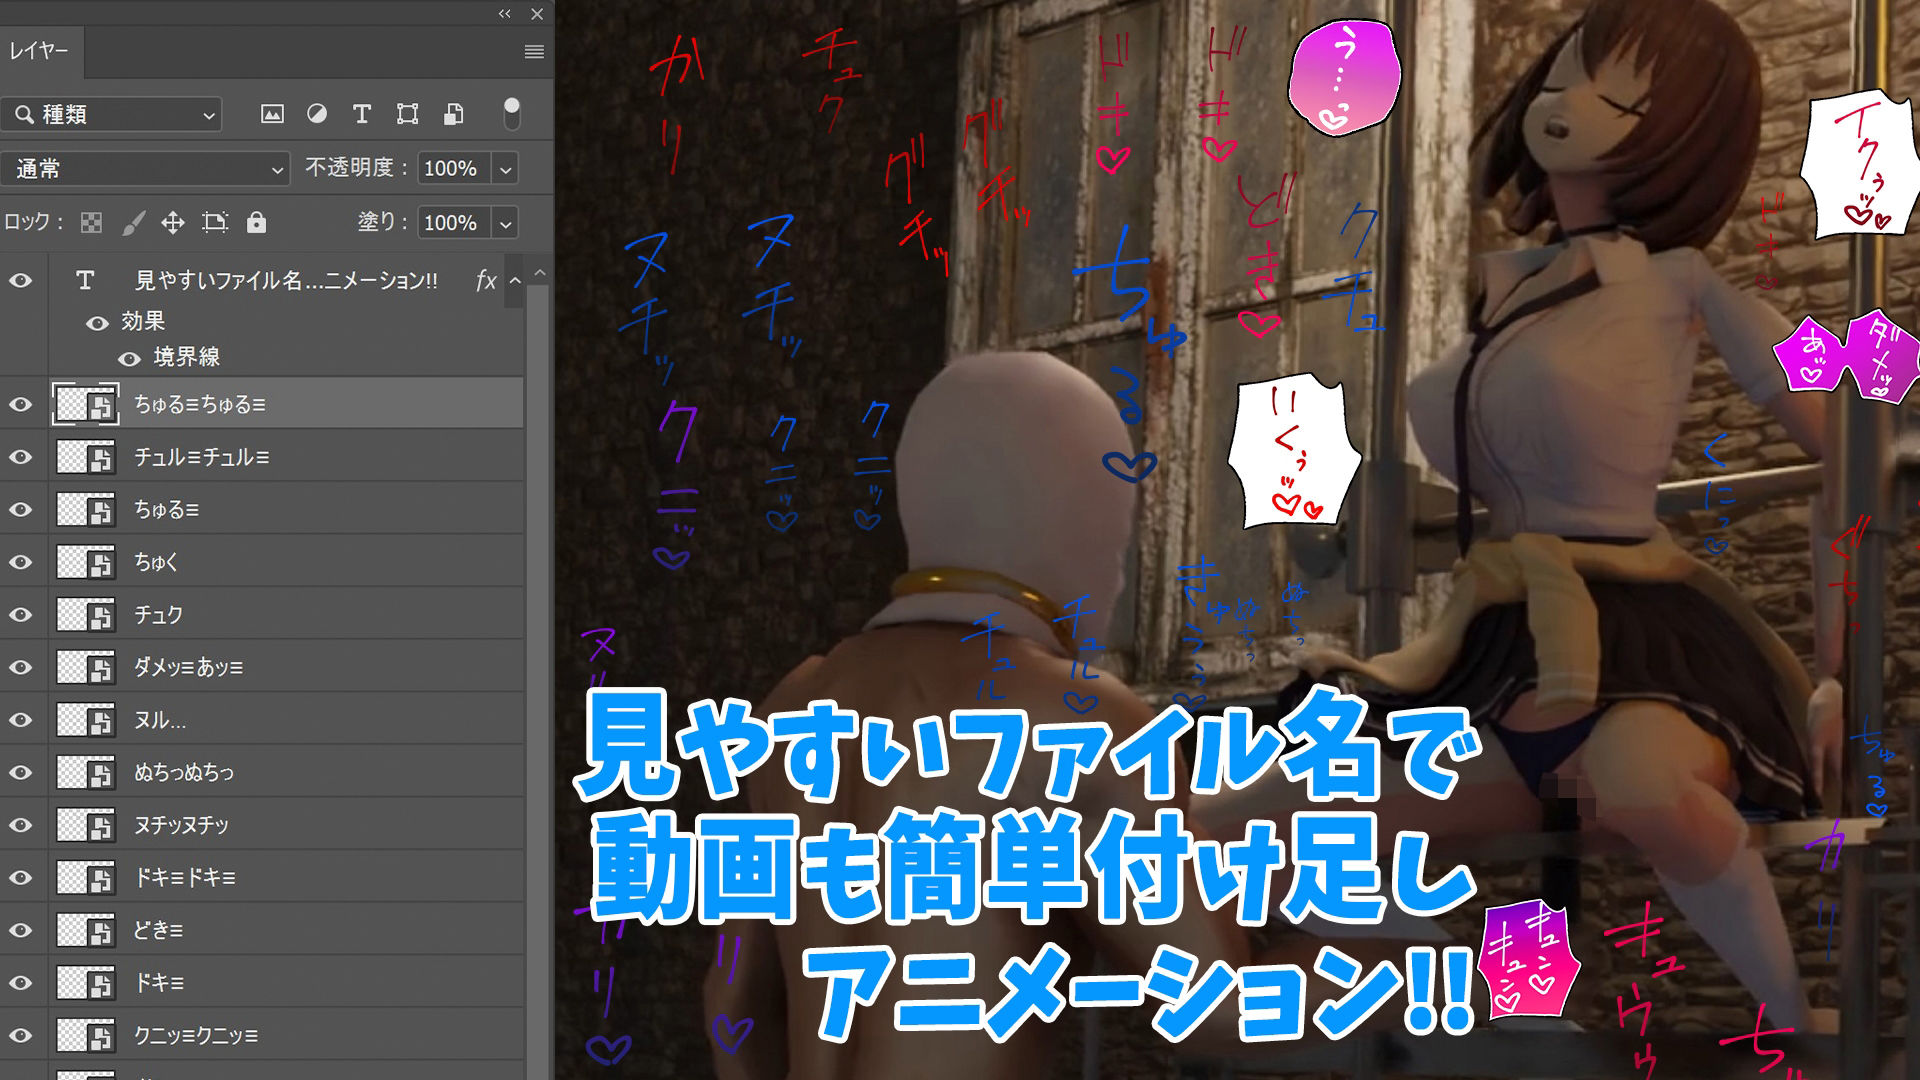Open the 不透明度 opacity slider arrow
This screenshot has height=1080, width=1920.
click(x=505, y=169)
